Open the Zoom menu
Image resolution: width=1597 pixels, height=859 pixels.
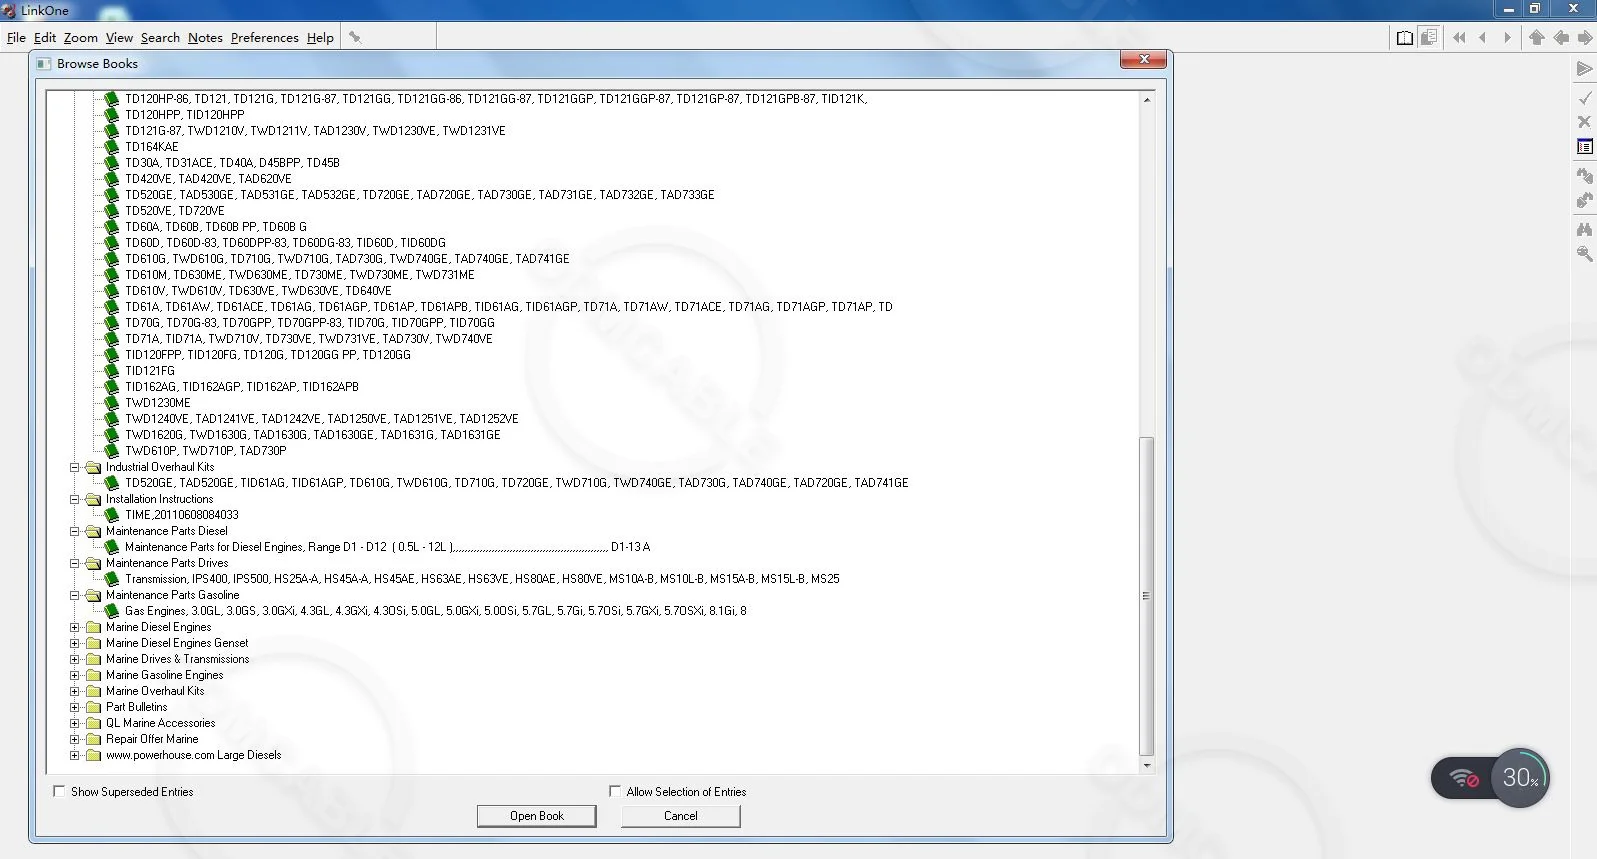tap(81, 38)
